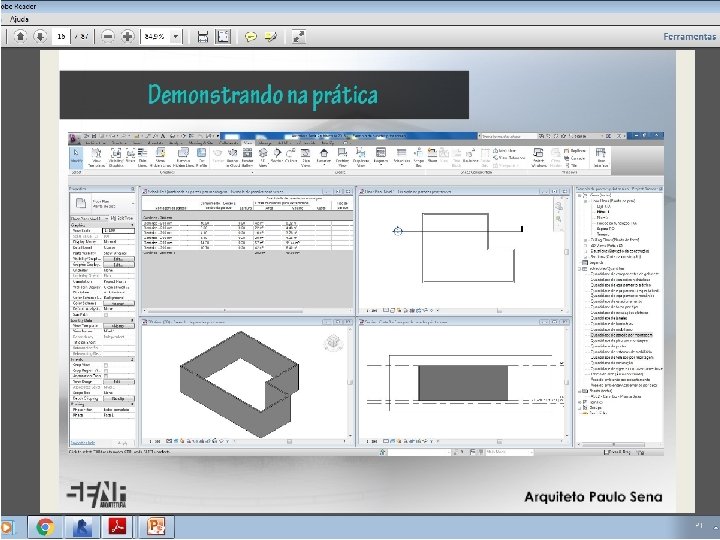Click the User Interface icon in Revit ribbon
720x540 pixels.
(x=601, y=157)
